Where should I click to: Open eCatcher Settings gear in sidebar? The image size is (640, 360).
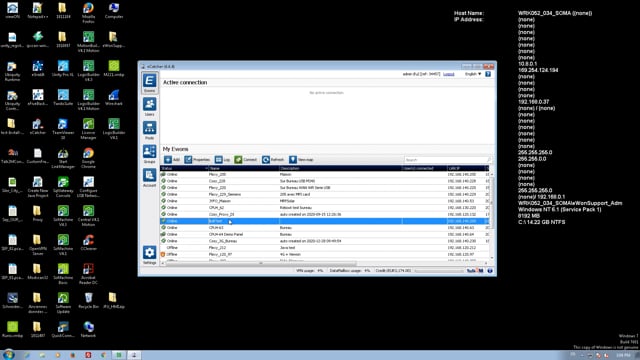pyautogui.click(x=149, y=255)
